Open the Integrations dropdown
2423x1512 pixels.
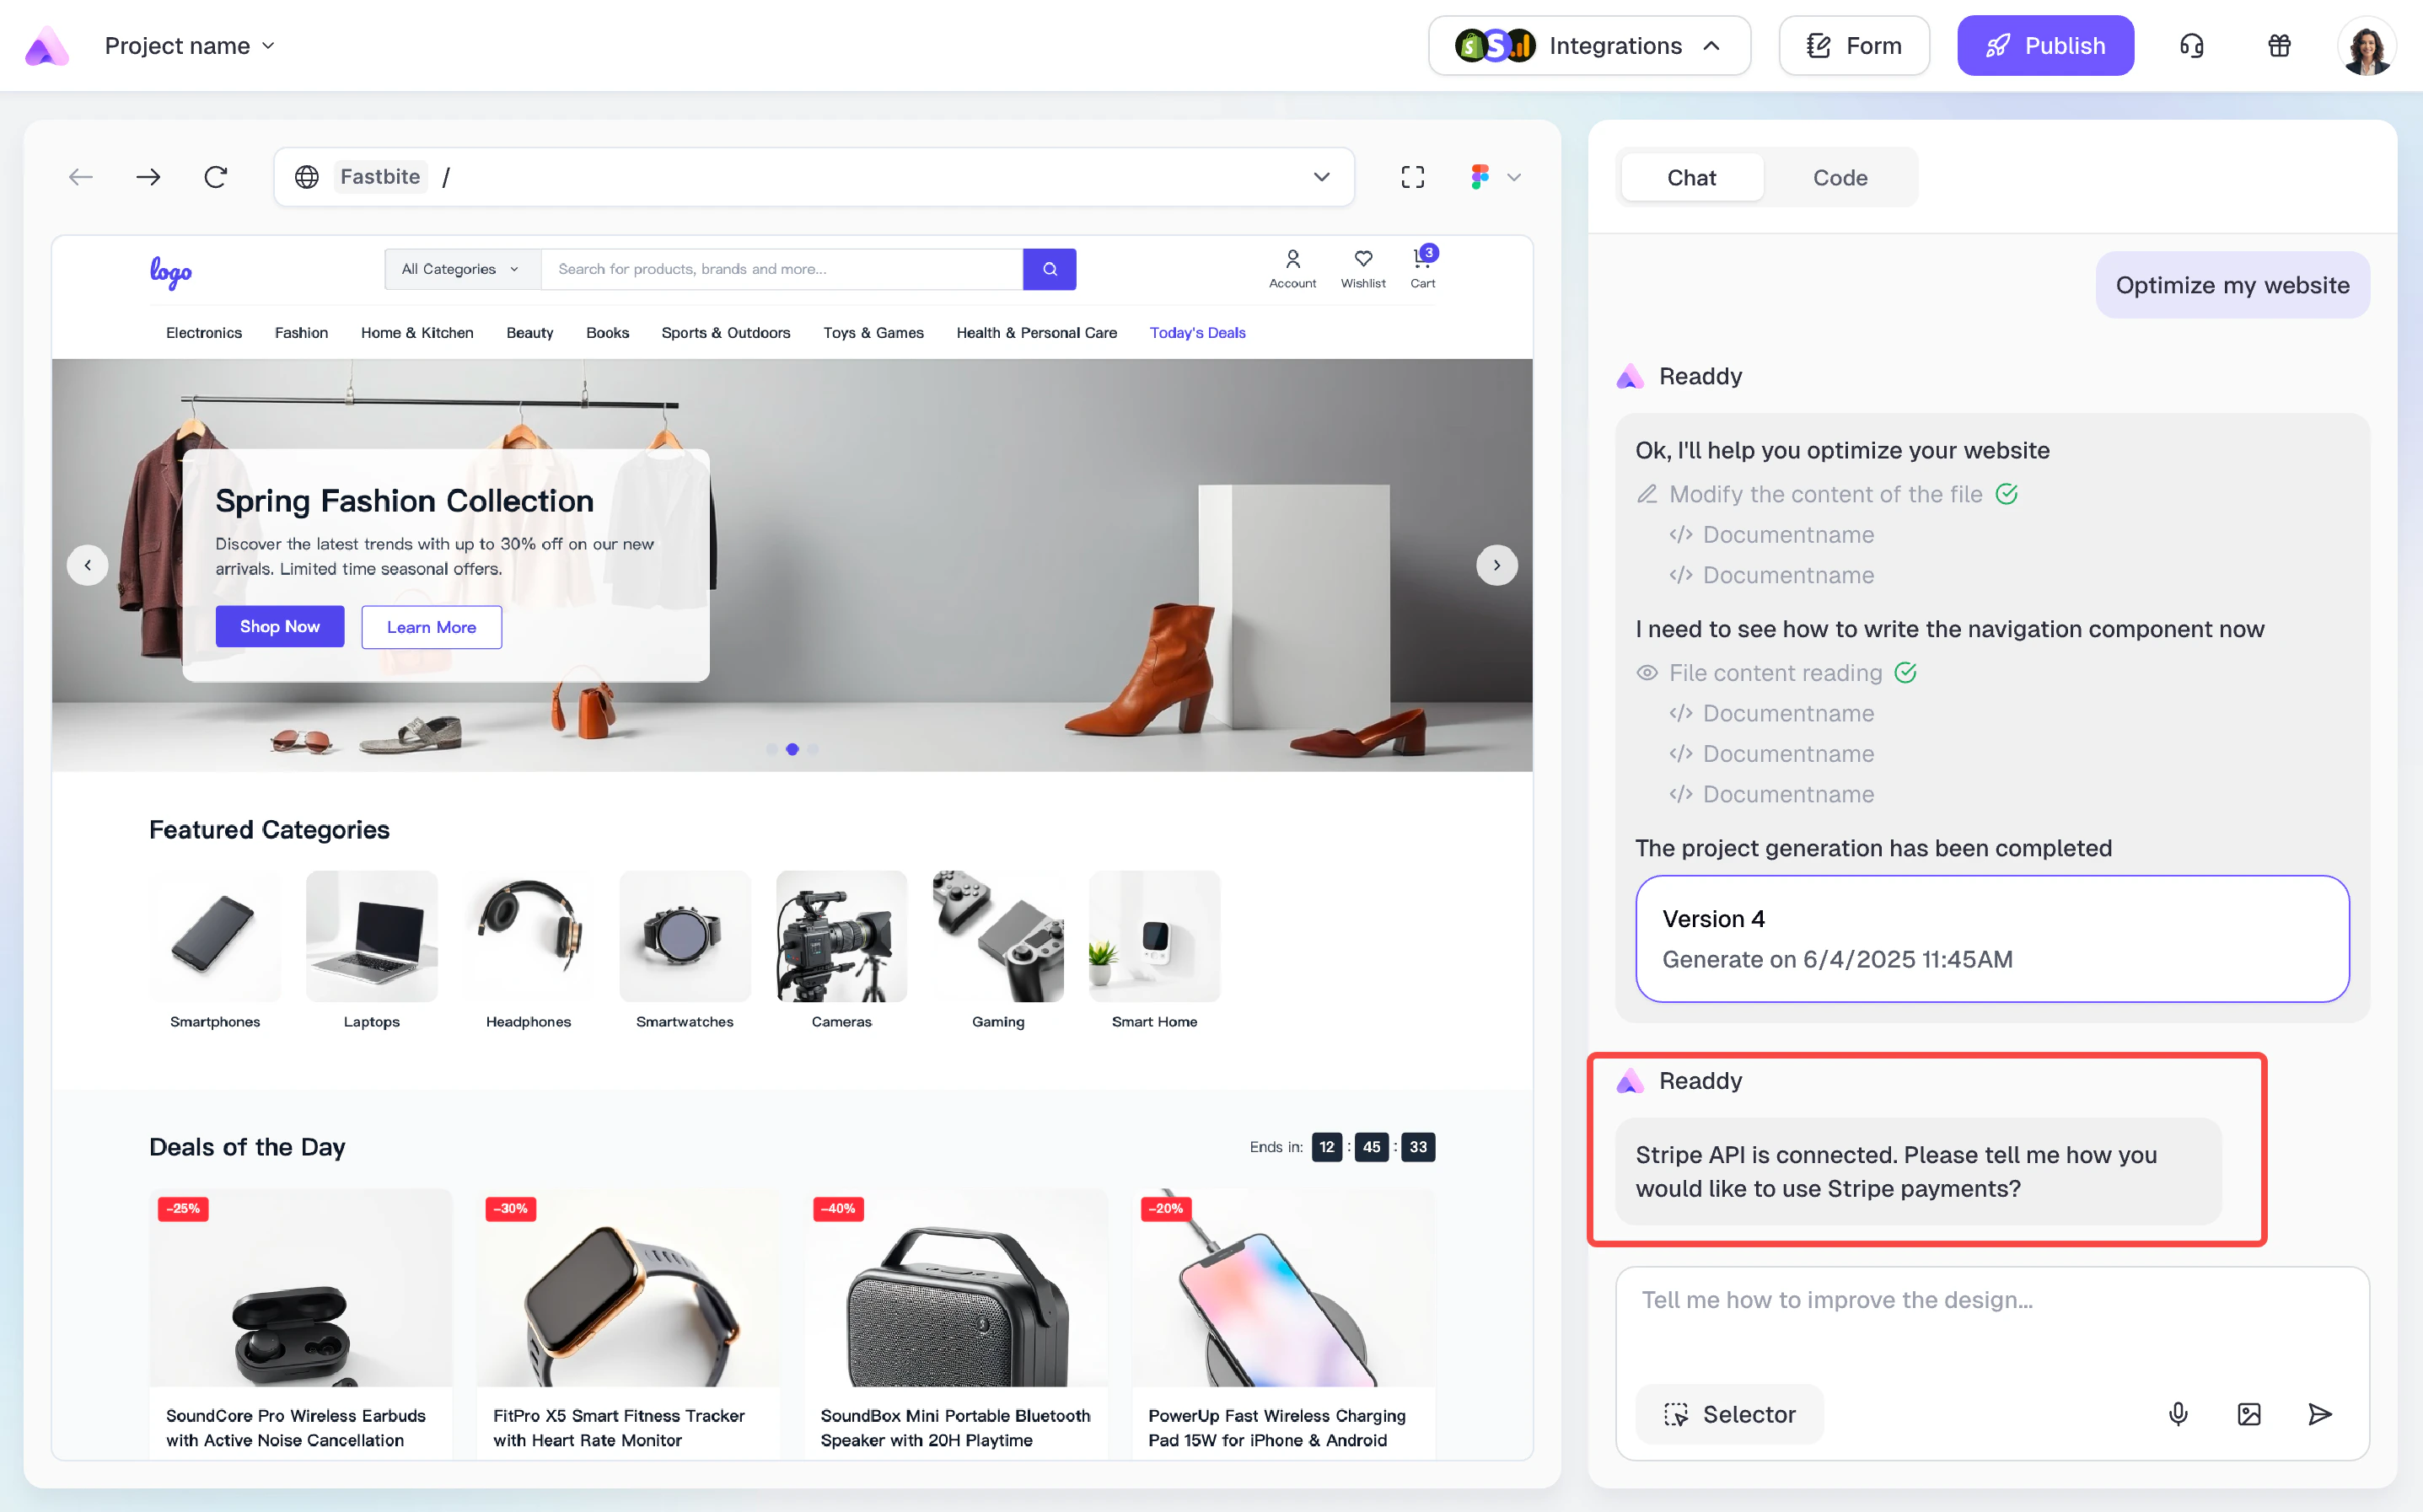[1589, 46]
